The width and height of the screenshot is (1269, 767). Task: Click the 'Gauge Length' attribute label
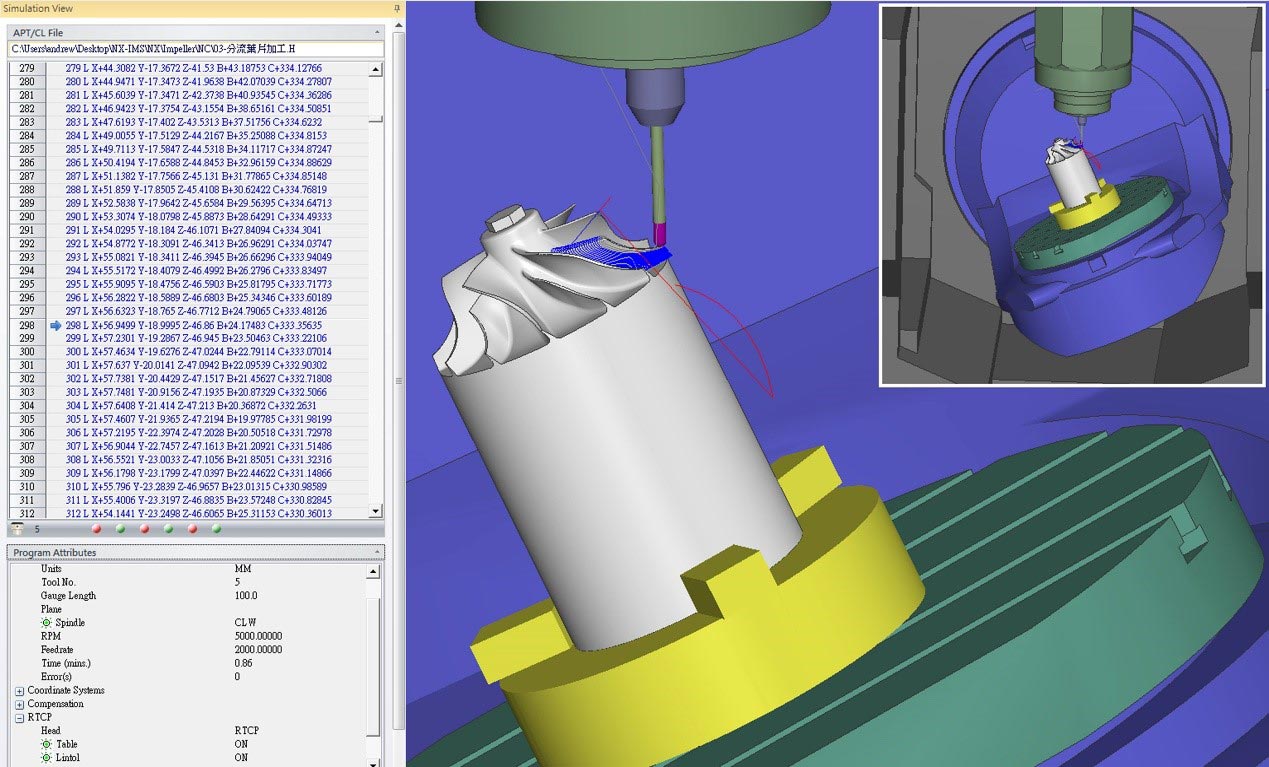(x=69, y=596)
